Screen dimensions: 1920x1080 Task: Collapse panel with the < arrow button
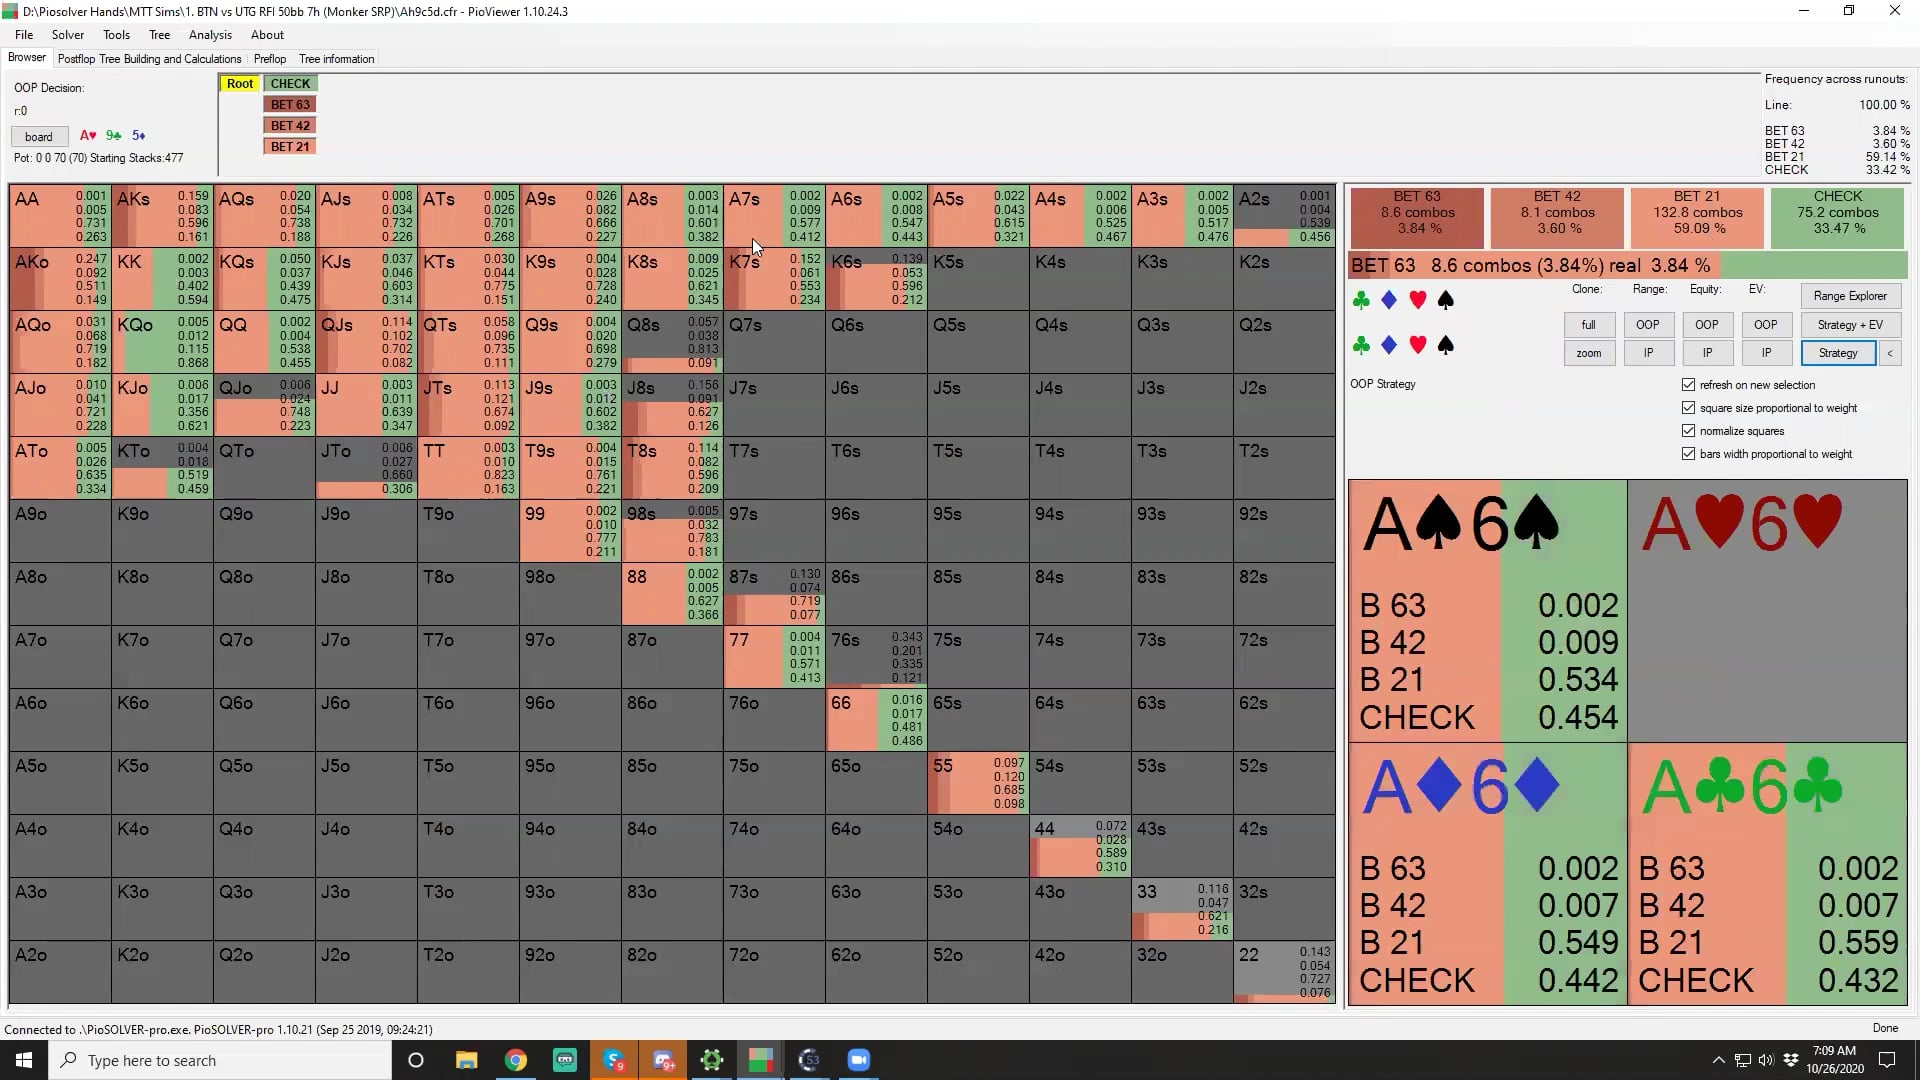click(x=1889, y=353)
